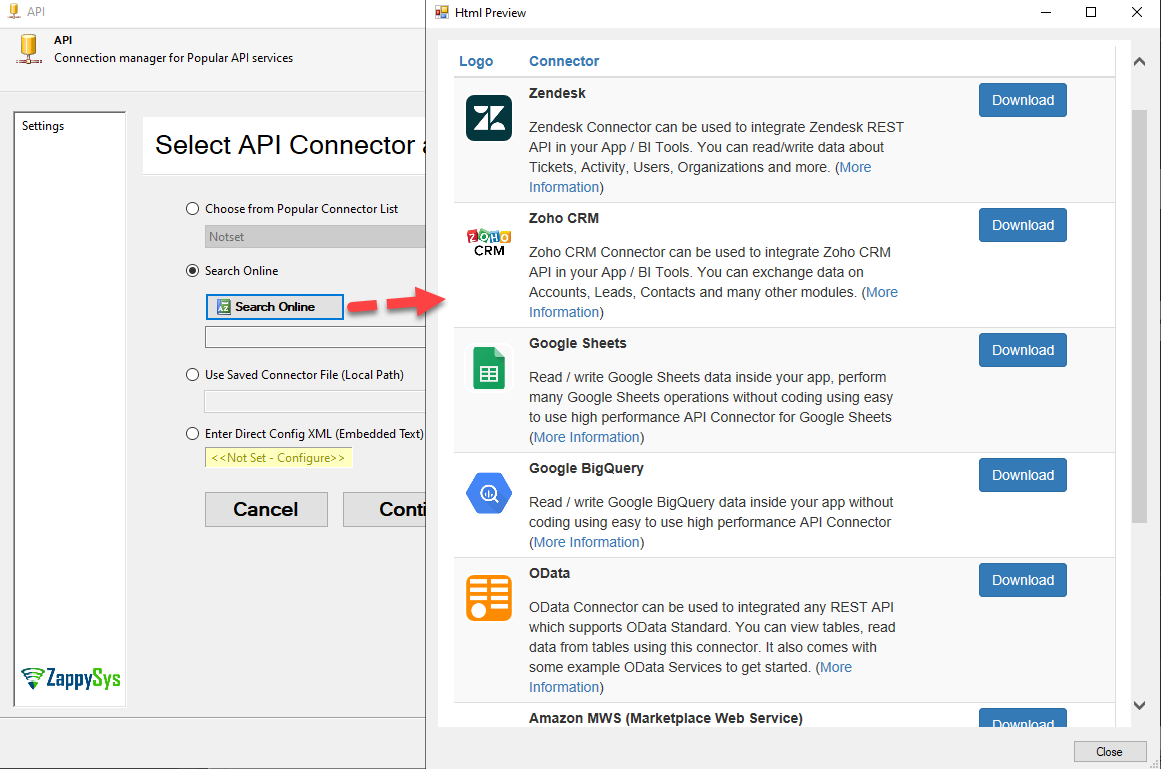
Task: Open the Settings tab in left panel
Action: pos(43,126)
